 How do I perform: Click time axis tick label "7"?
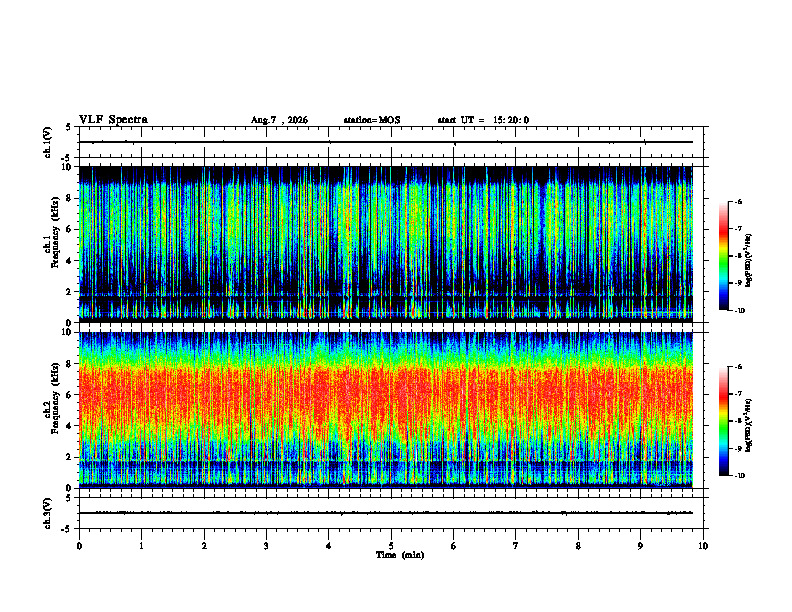coord(516,546)
